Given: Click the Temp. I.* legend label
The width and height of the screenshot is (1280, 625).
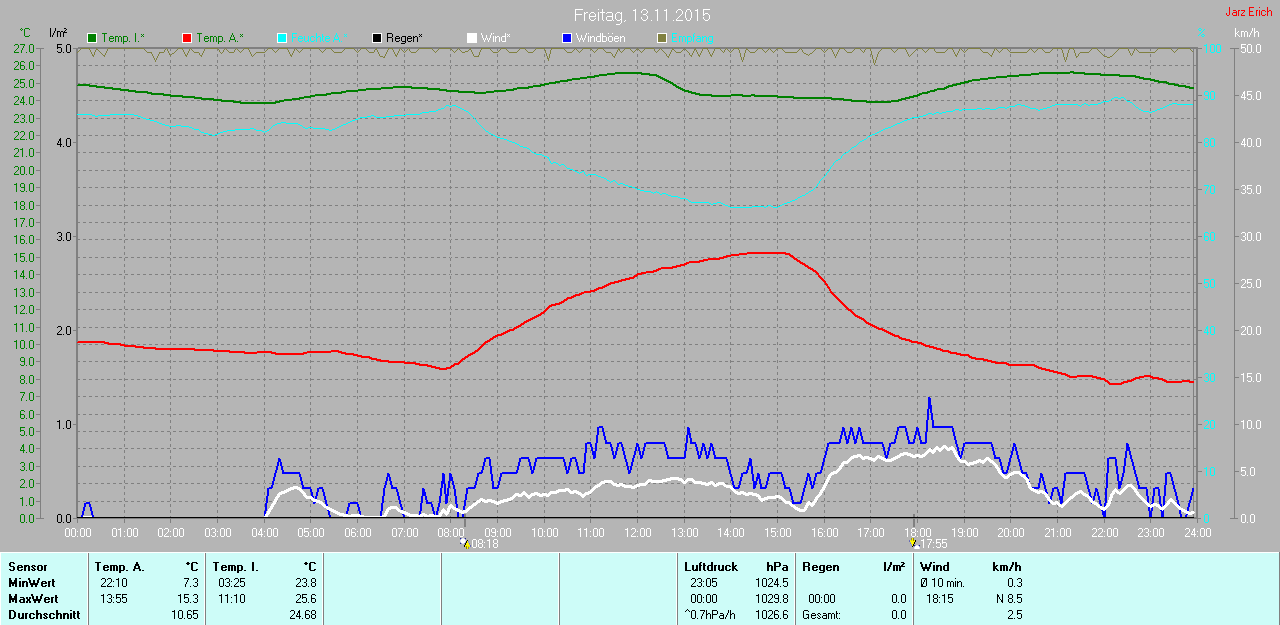Looking at the screenshot, I should pyautogui.click(x=123, y=38).
